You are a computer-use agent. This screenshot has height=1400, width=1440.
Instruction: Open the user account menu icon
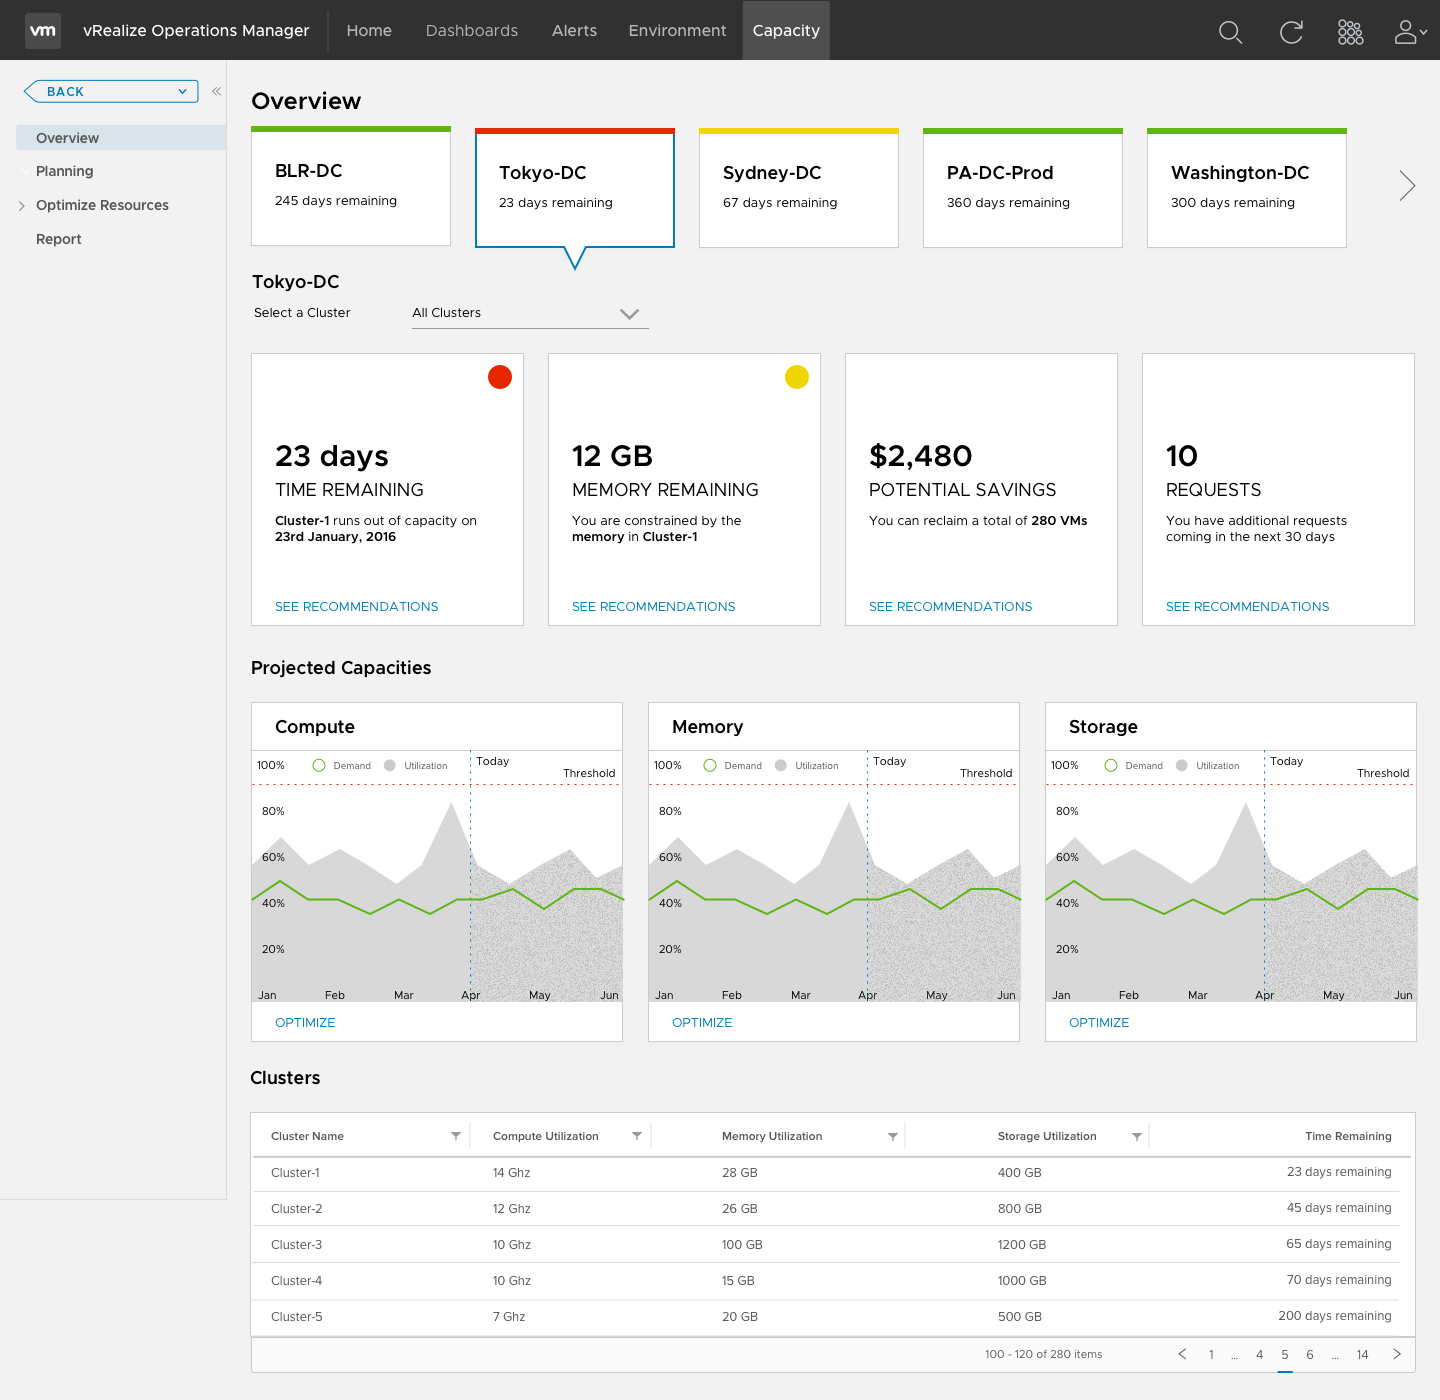click(1410, 32)
